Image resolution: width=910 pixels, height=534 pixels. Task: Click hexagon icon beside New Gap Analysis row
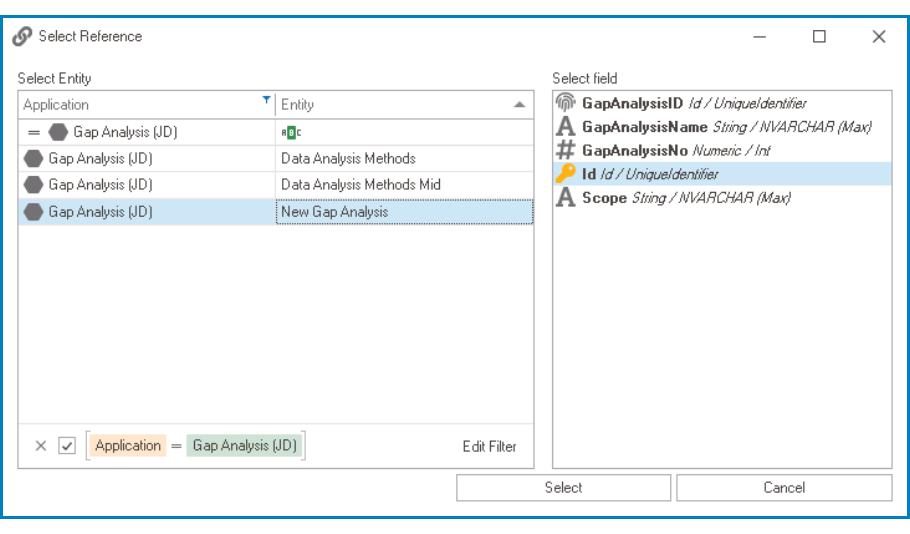coord(33,212)
